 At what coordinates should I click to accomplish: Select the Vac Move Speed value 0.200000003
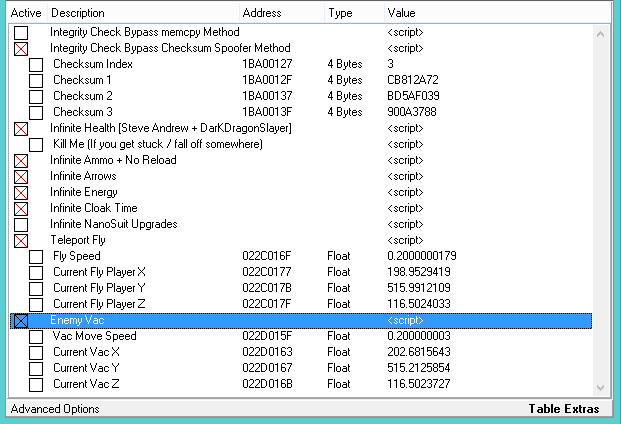(x=419, y=336)
